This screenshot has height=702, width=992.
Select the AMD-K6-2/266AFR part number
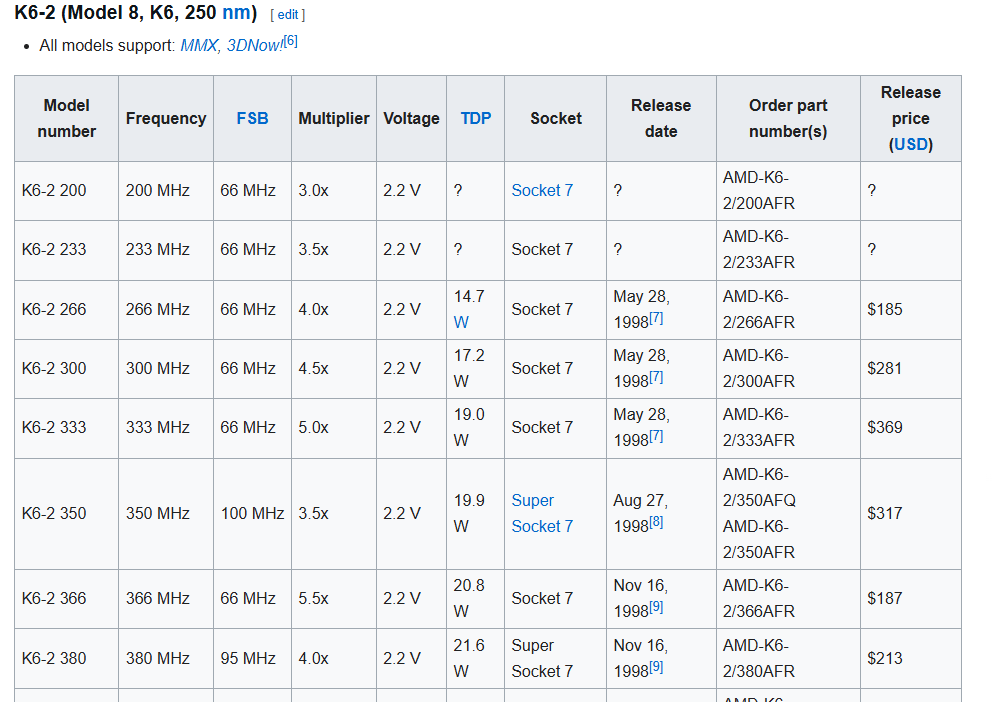[x=759, y=309]
